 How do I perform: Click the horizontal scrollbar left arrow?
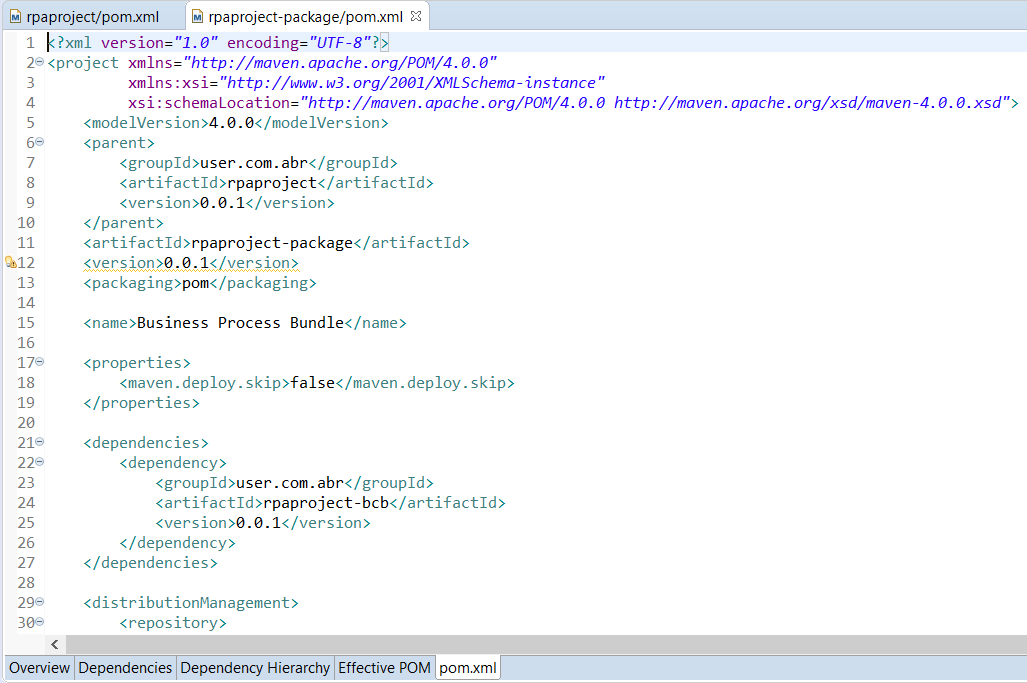point(55,644)
